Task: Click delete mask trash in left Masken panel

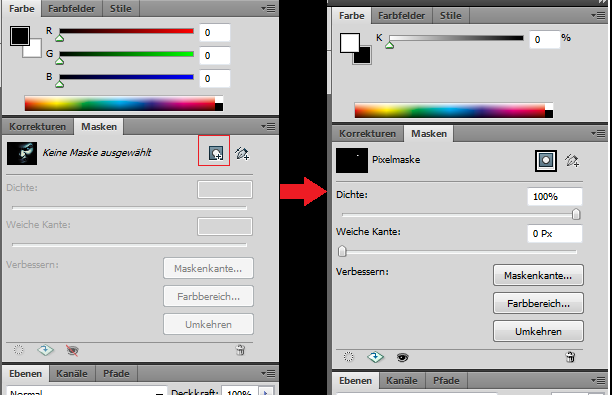Action: point(240,350)
